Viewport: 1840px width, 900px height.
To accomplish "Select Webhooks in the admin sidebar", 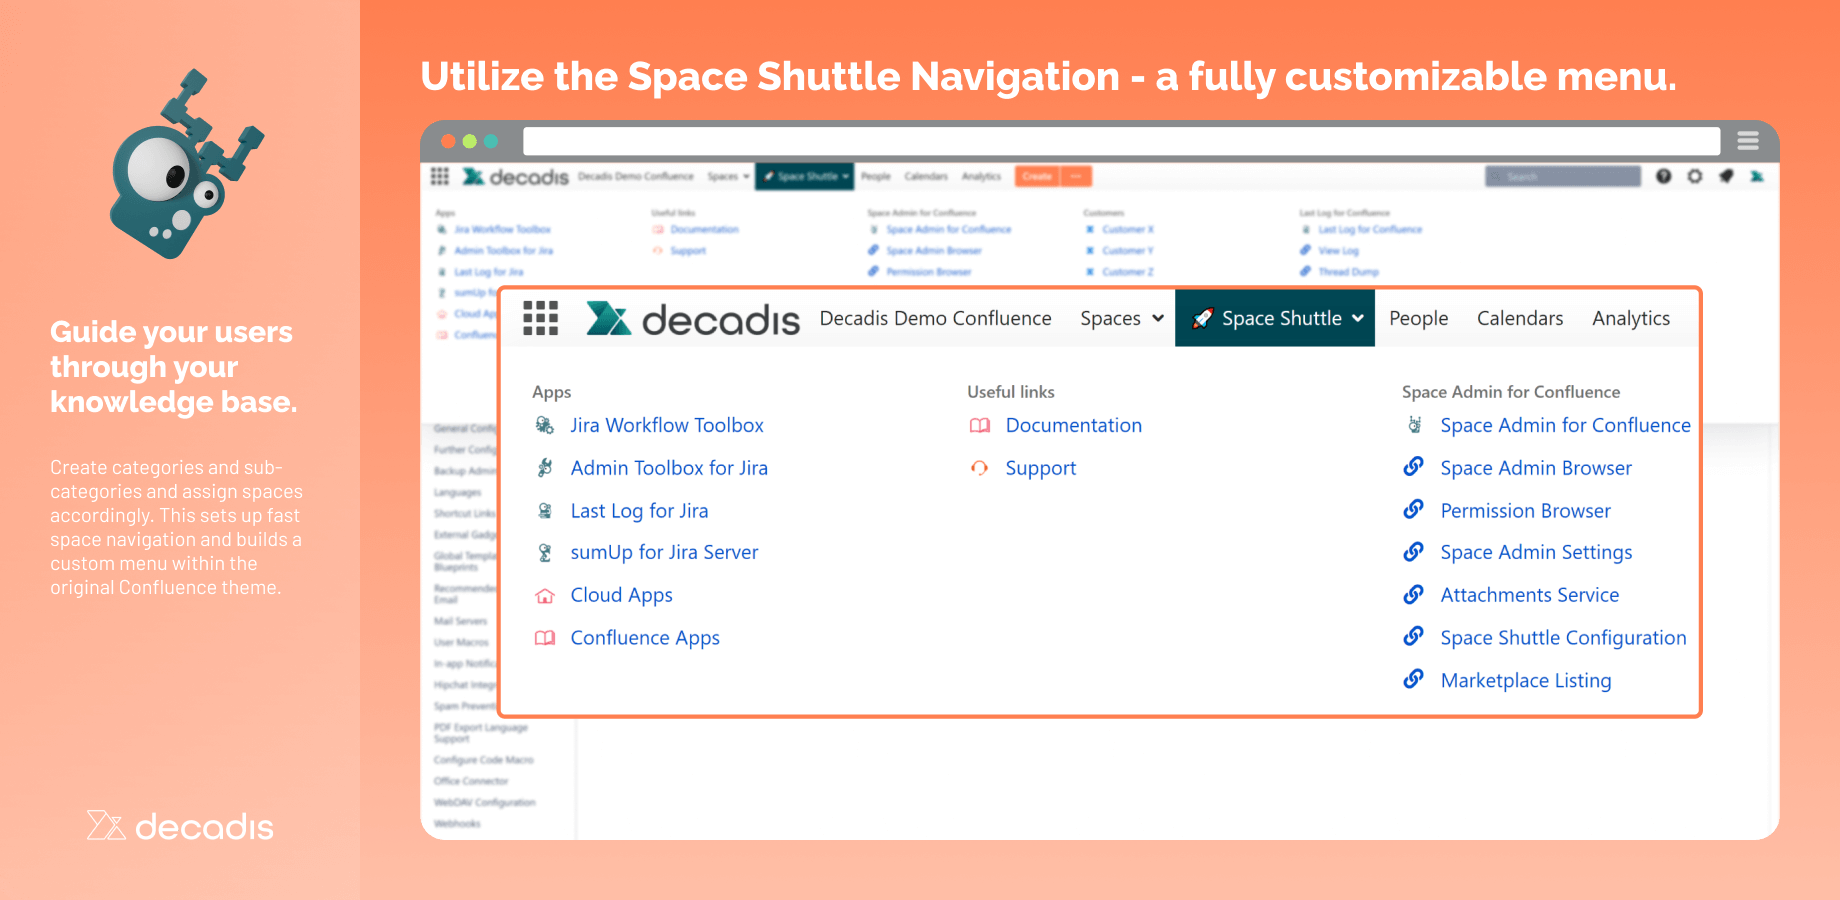I will 457,824.
